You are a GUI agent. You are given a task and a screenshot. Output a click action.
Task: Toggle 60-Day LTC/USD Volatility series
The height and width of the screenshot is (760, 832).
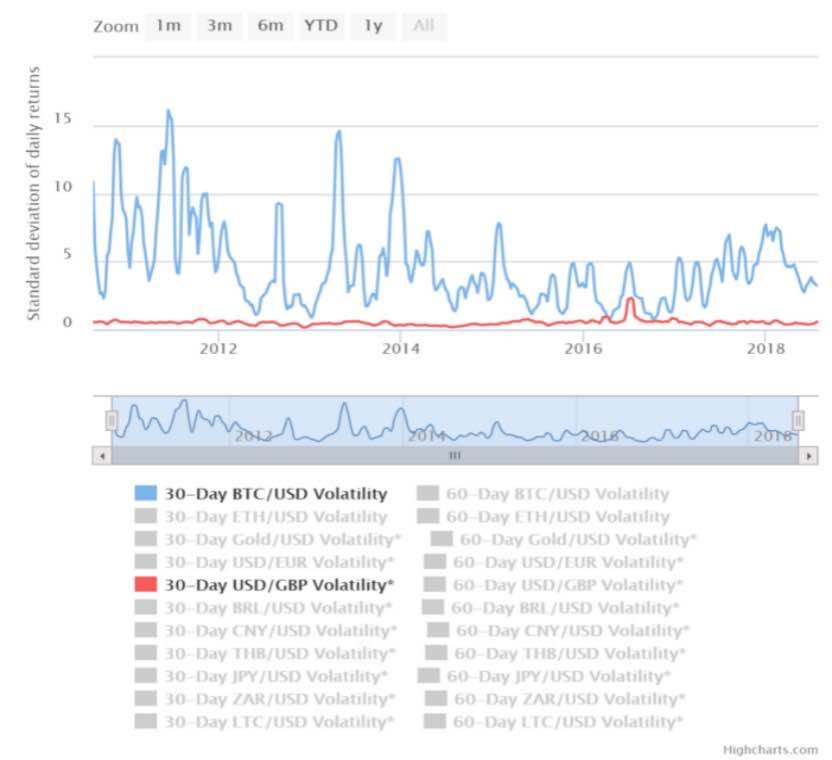564,721
